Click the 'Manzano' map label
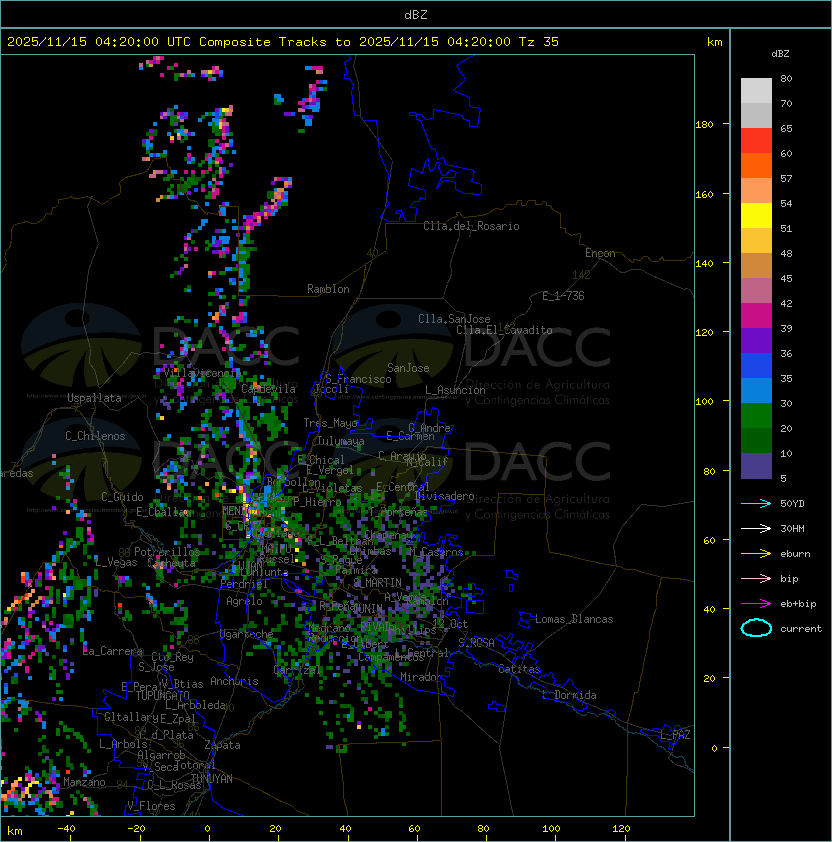This screenshot has width=832, height=842. tap(84, 782)
